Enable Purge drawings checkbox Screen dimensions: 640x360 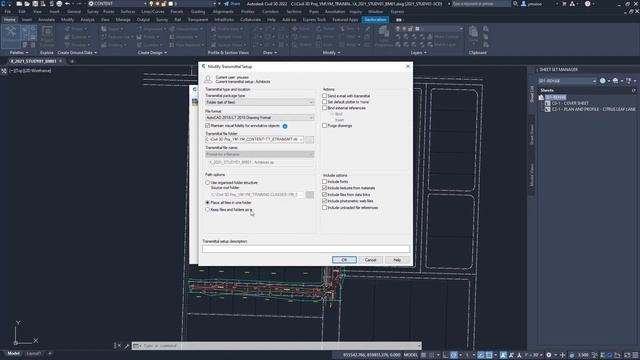324,126
